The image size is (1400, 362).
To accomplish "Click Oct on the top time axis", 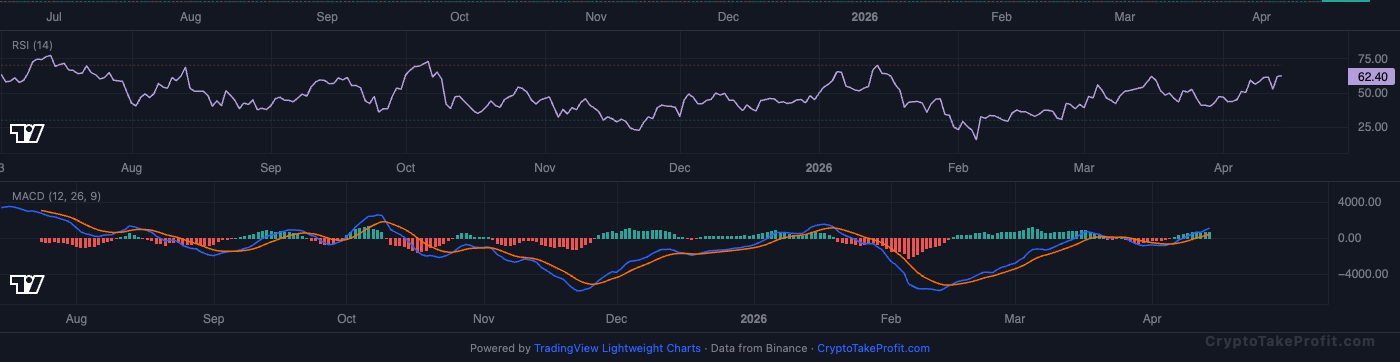I will point(460,17).
